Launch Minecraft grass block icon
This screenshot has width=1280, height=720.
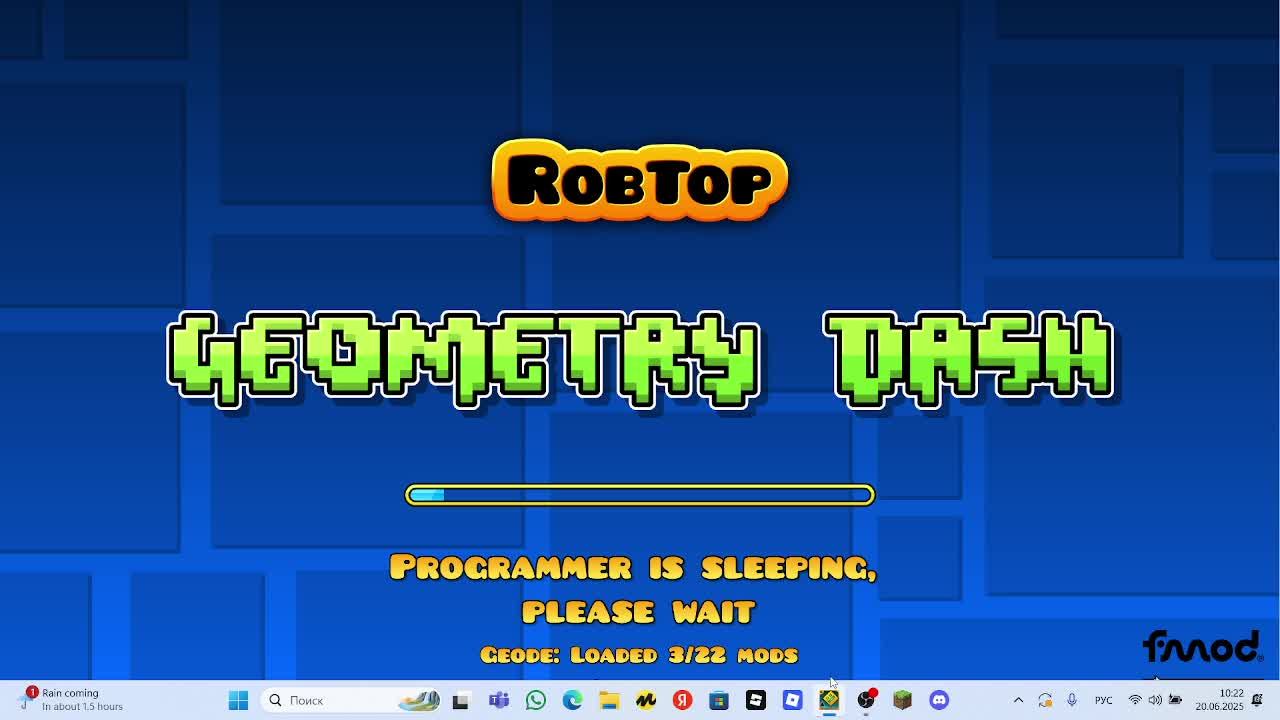(902, 700)
